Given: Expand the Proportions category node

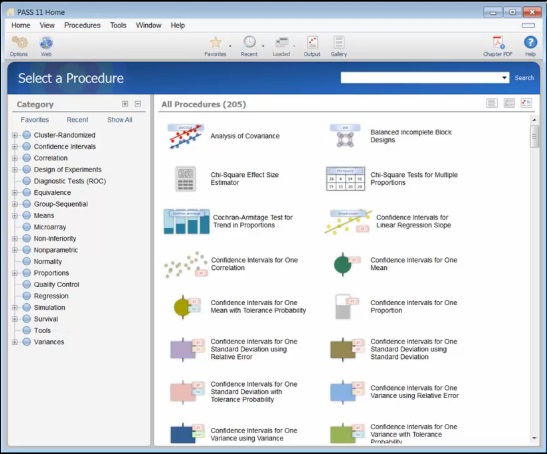Looking at the screenshot, I should point(15,273).
